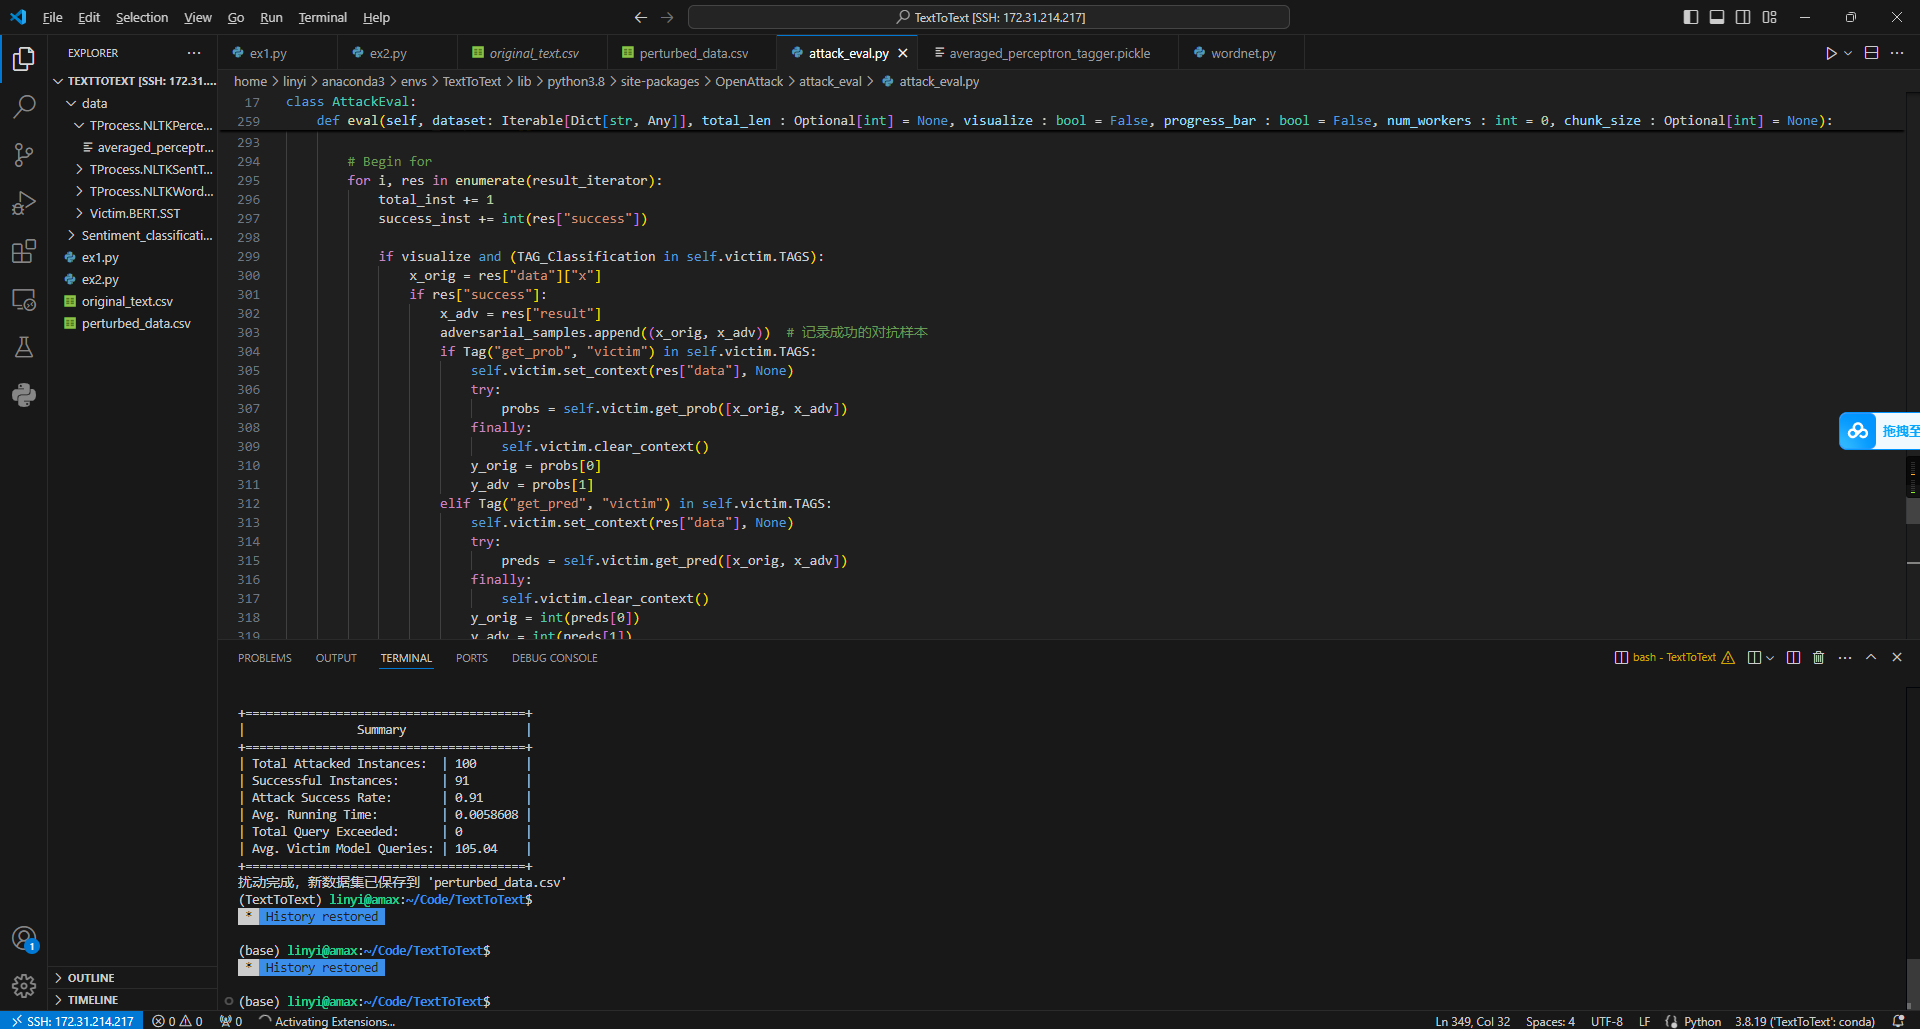This screenshot has width=1920, height=1029.
Task: Open errors and warnings in status bar
Action: pyautogui.click(x=178, y=1021)
